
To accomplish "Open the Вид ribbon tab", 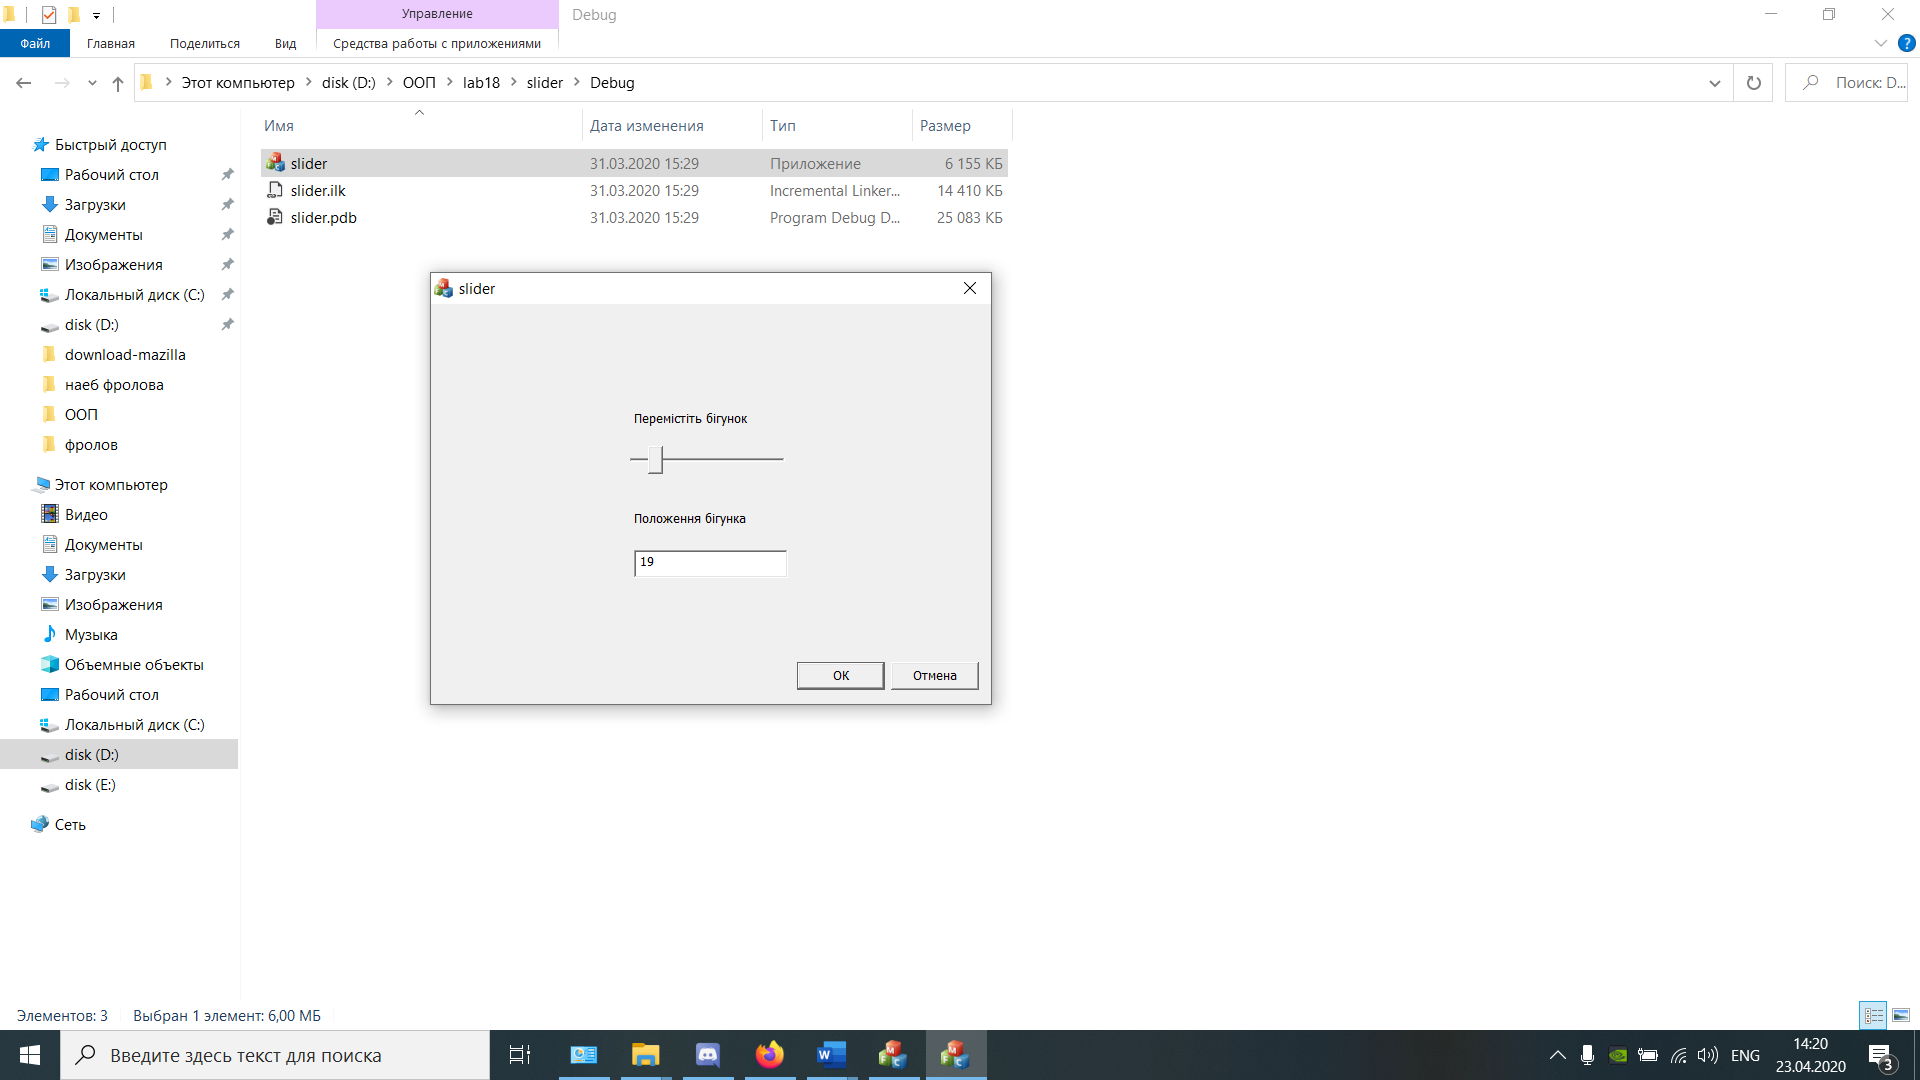I will (286, 43).
